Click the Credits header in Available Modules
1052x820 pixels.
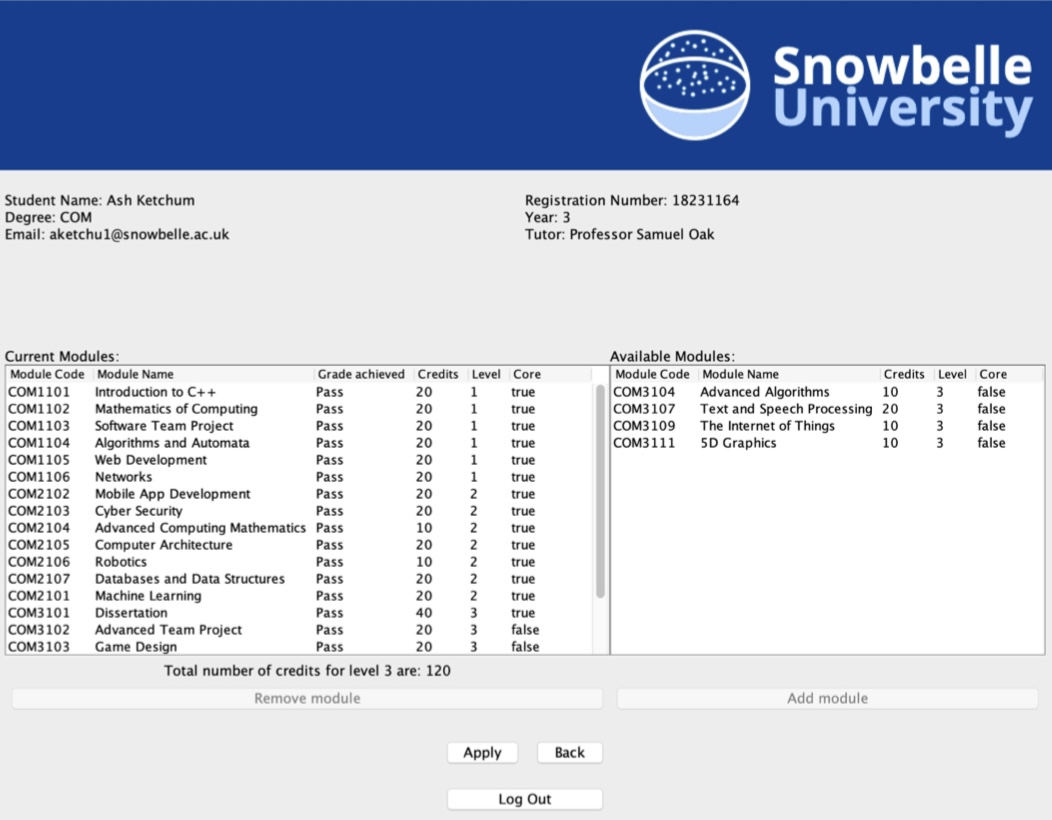[x=905, y=374]
